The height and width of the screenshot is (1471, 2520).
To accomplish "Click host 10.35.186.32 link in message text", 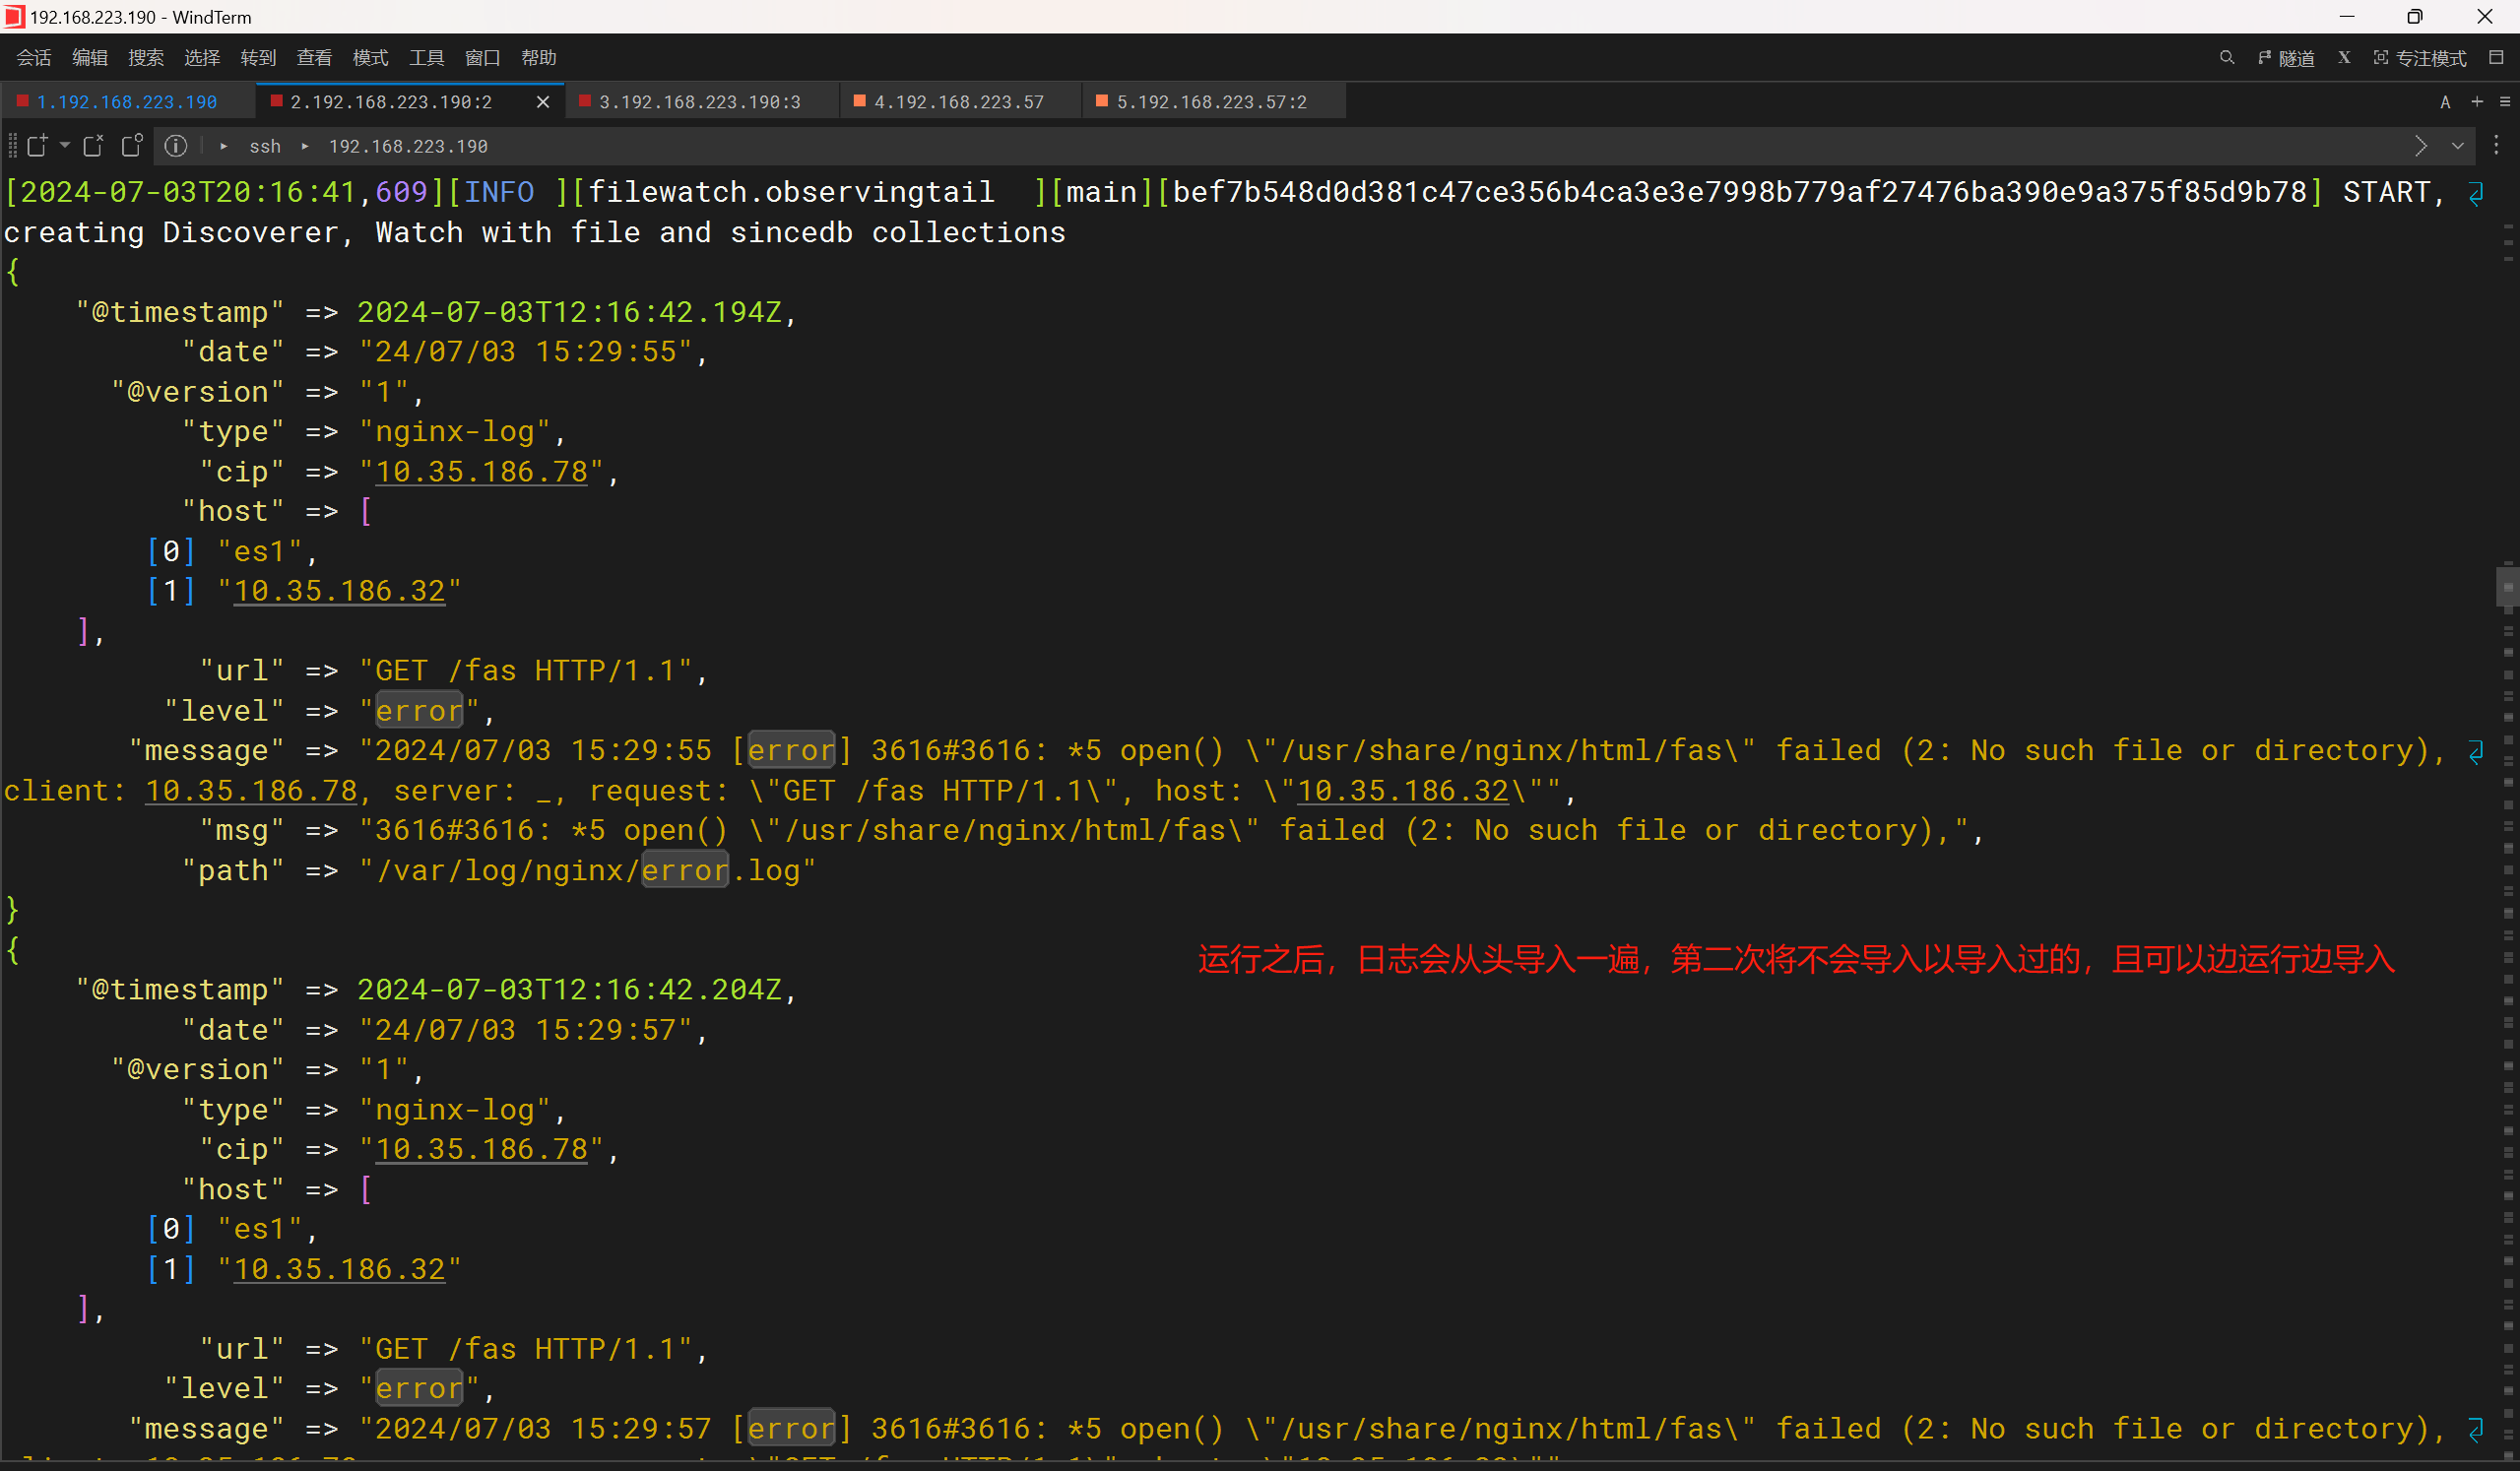I will 1403,791.
